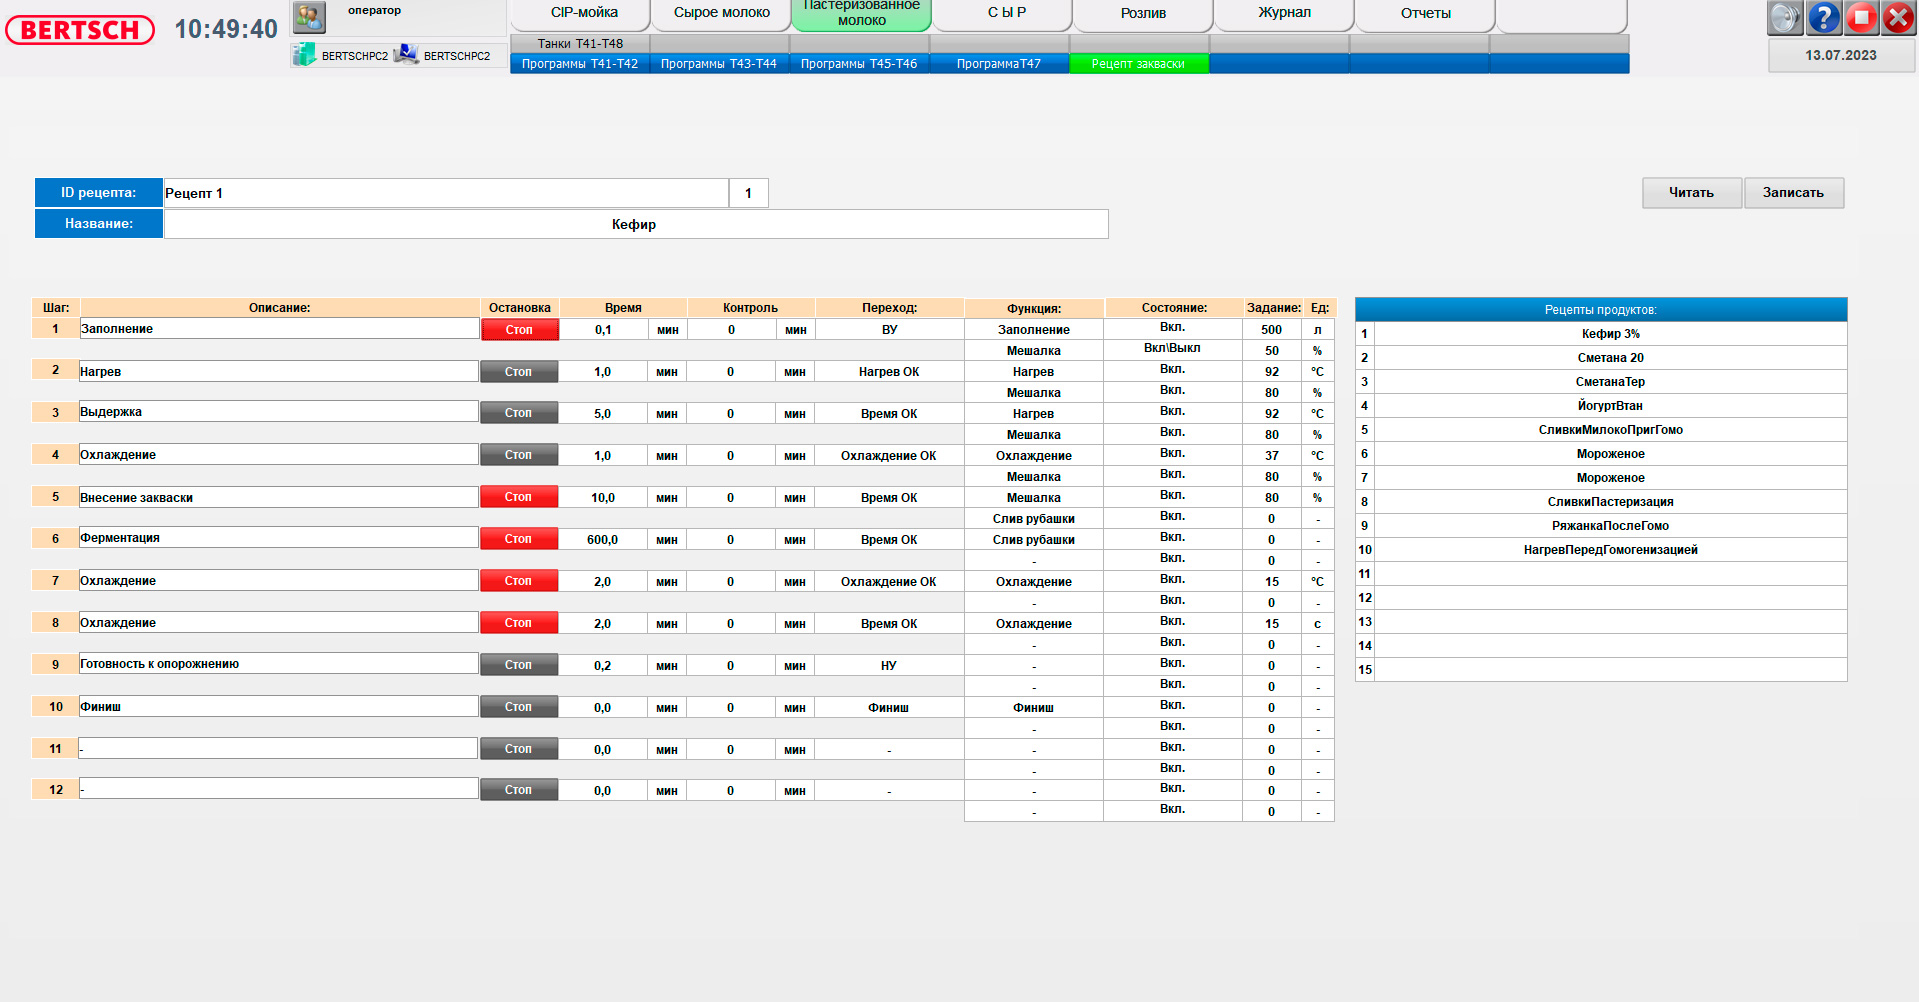Open Программы T45-T46 subtab
This screenshot has height=1002, width=1919.
859,64
